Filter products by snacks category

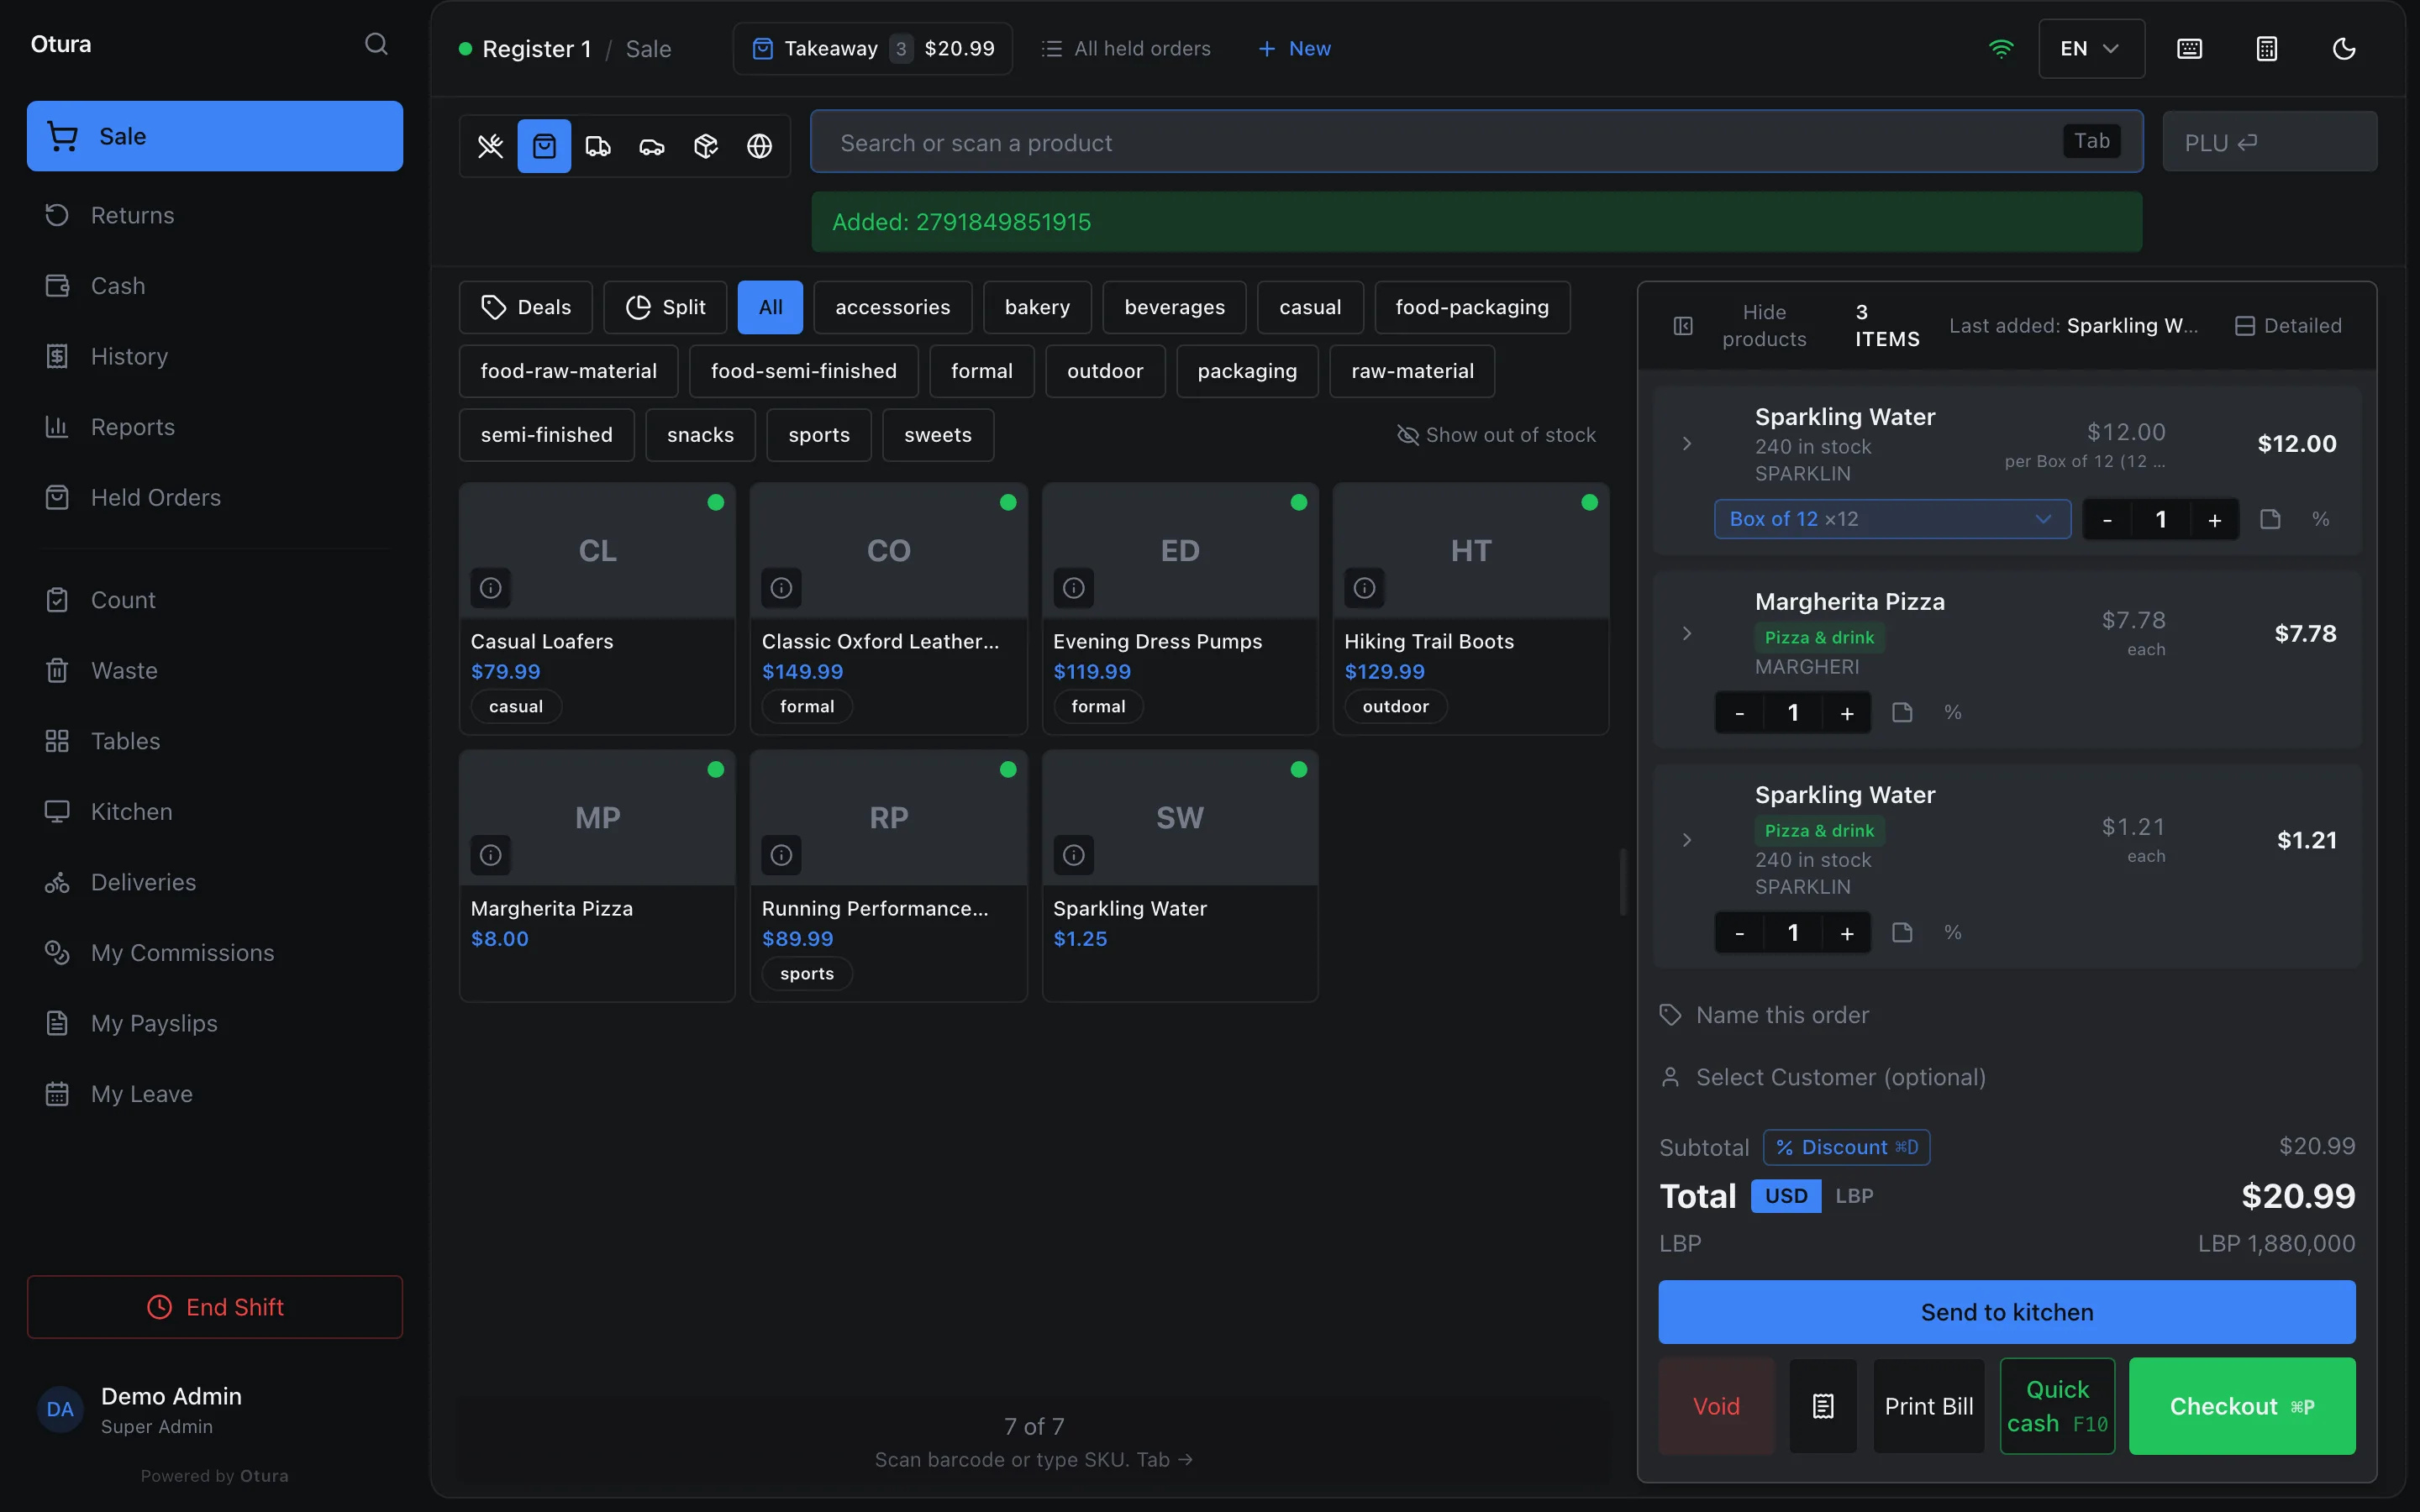700,435
